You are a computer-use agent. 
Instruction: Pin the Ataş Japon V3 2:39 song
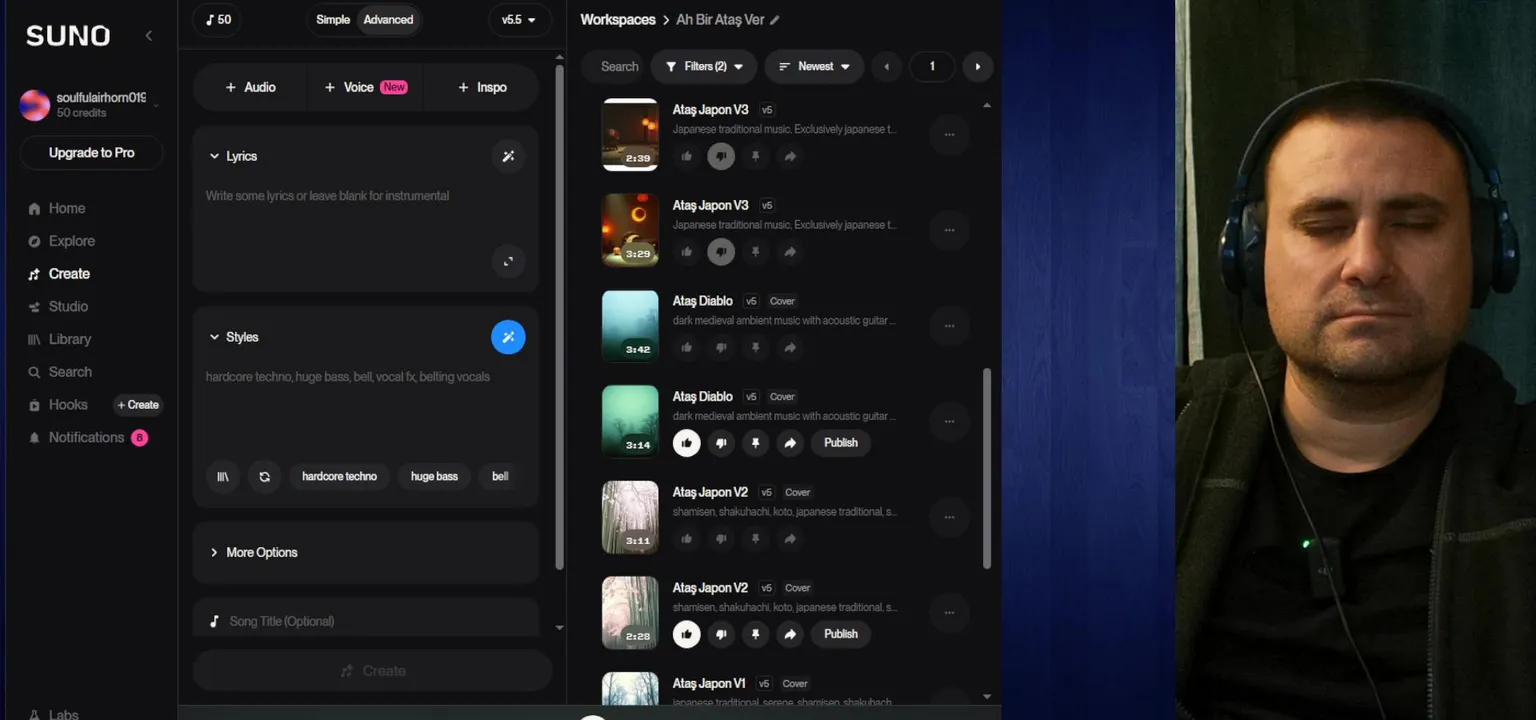(755, 156)
